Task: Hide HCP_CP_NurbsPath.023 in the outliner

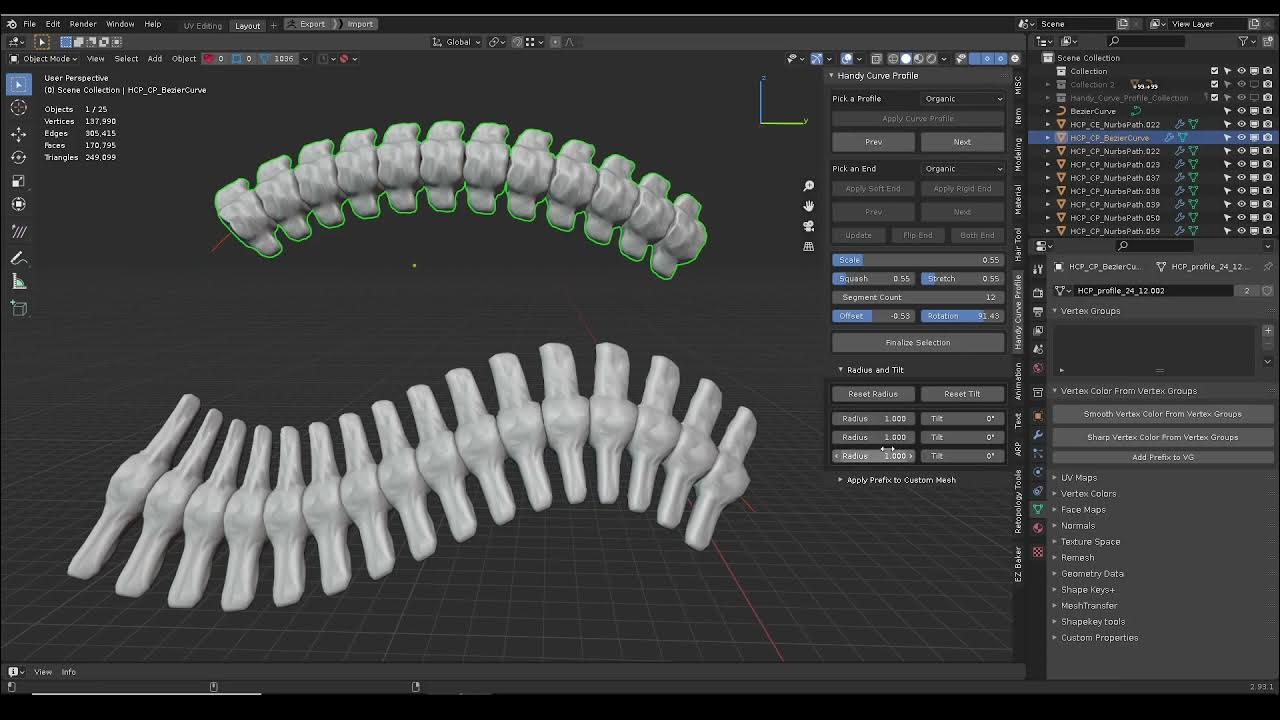Action: pyautogui.click(x=1242, y=163)
